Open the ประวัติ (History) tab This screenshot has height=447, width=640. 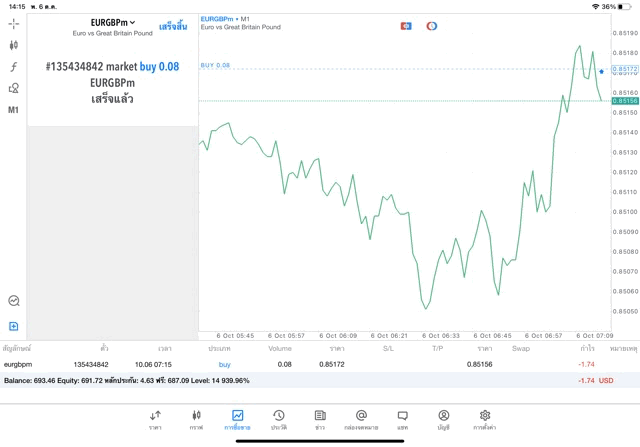(278, 419)
